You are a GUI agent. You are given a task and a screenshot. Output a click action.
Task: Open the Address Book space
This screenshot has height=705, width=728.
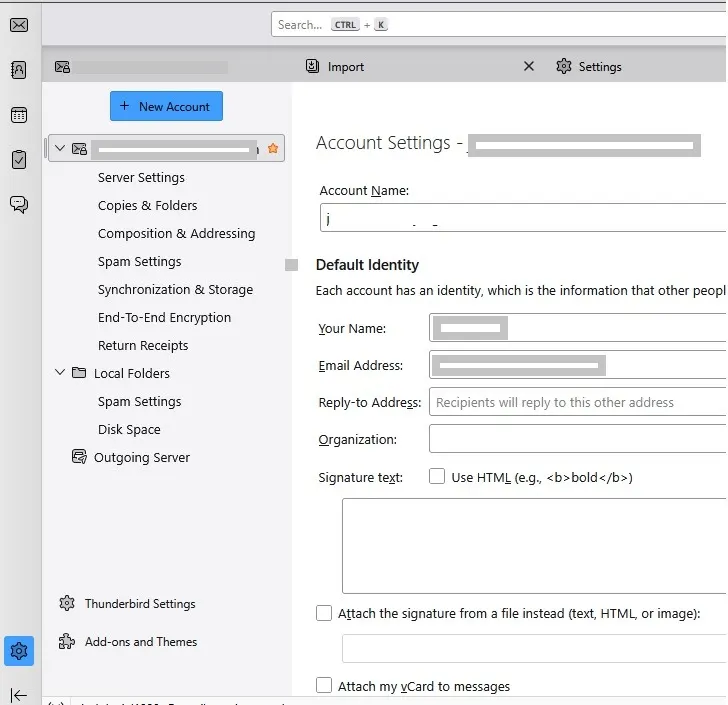pyautogui.click(x=19, y=70)
